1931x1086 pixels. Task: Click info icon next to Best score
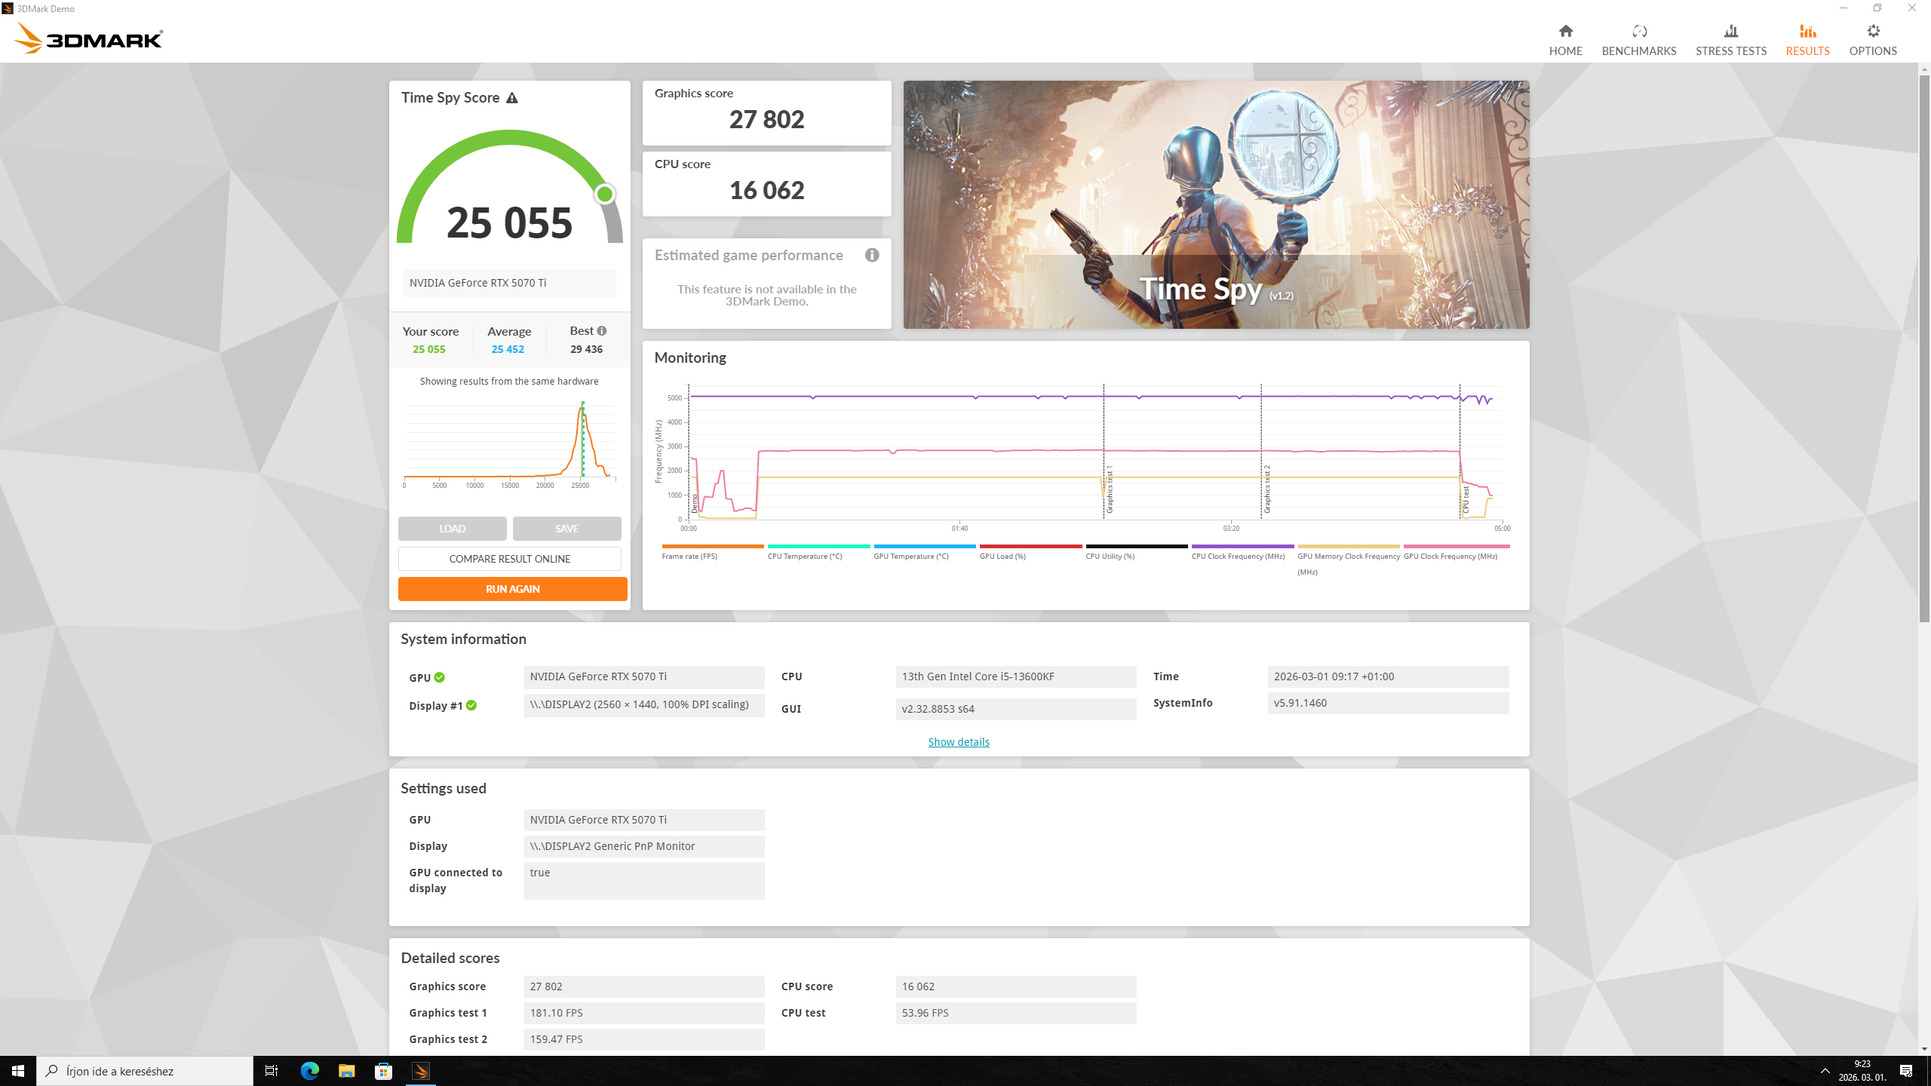click(602, 331)
